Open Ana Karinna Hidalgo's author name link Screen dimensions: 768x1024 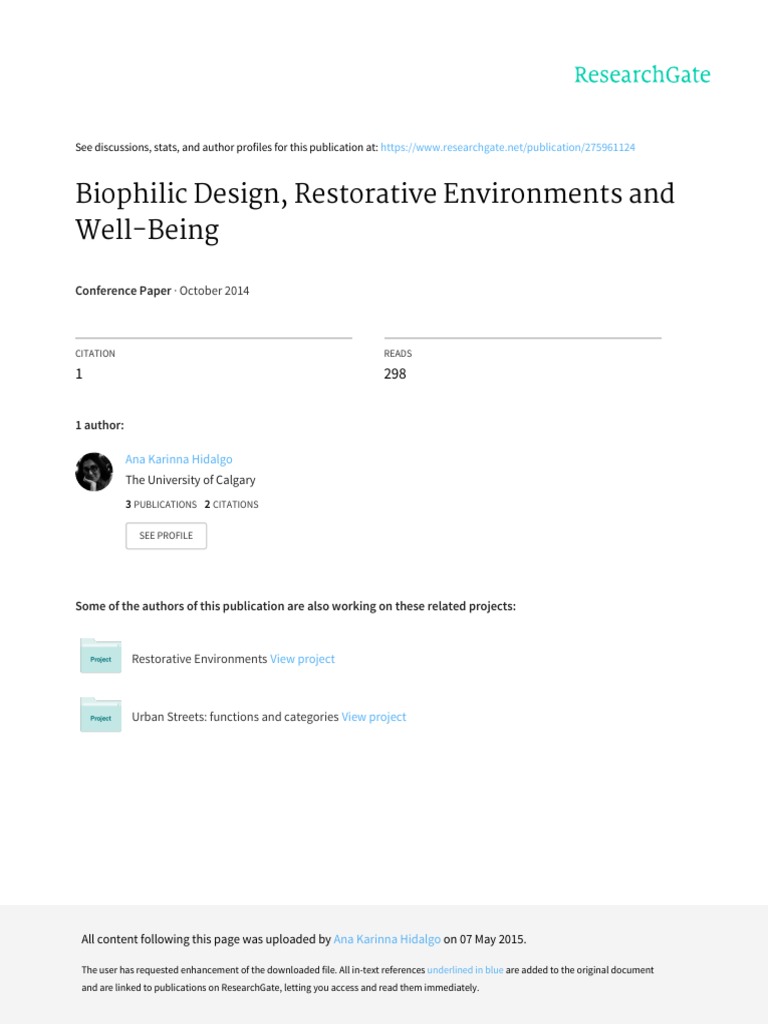[179, 459]
